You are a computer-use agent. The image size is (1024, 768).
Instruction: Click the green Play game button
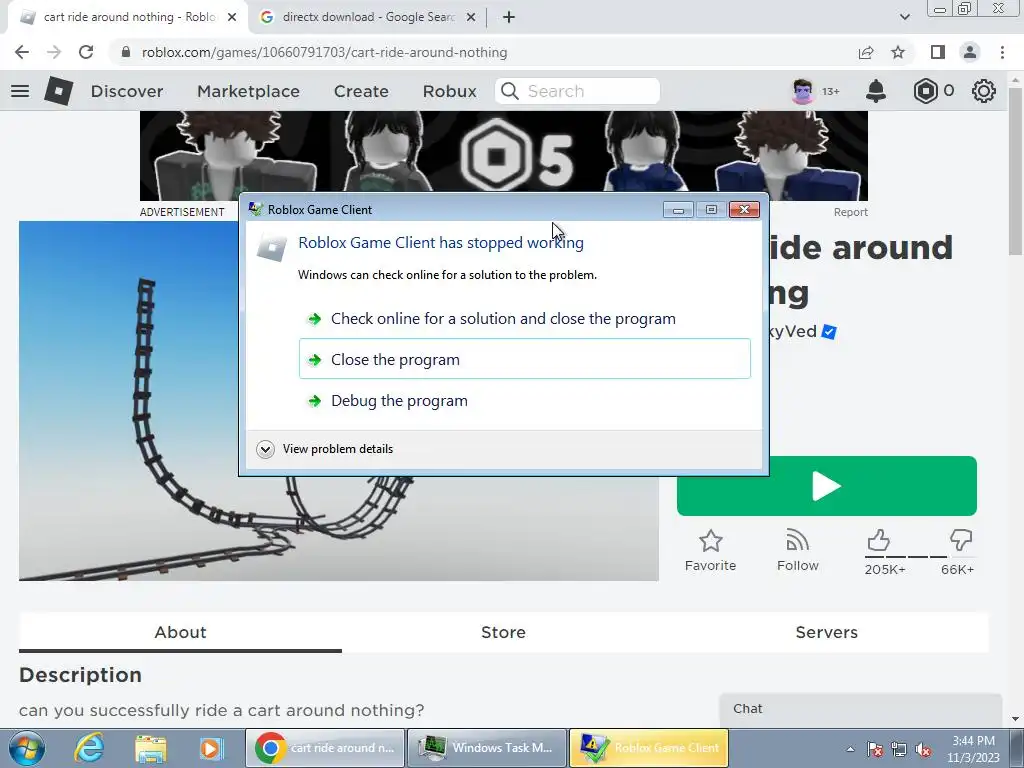[827, 486]
